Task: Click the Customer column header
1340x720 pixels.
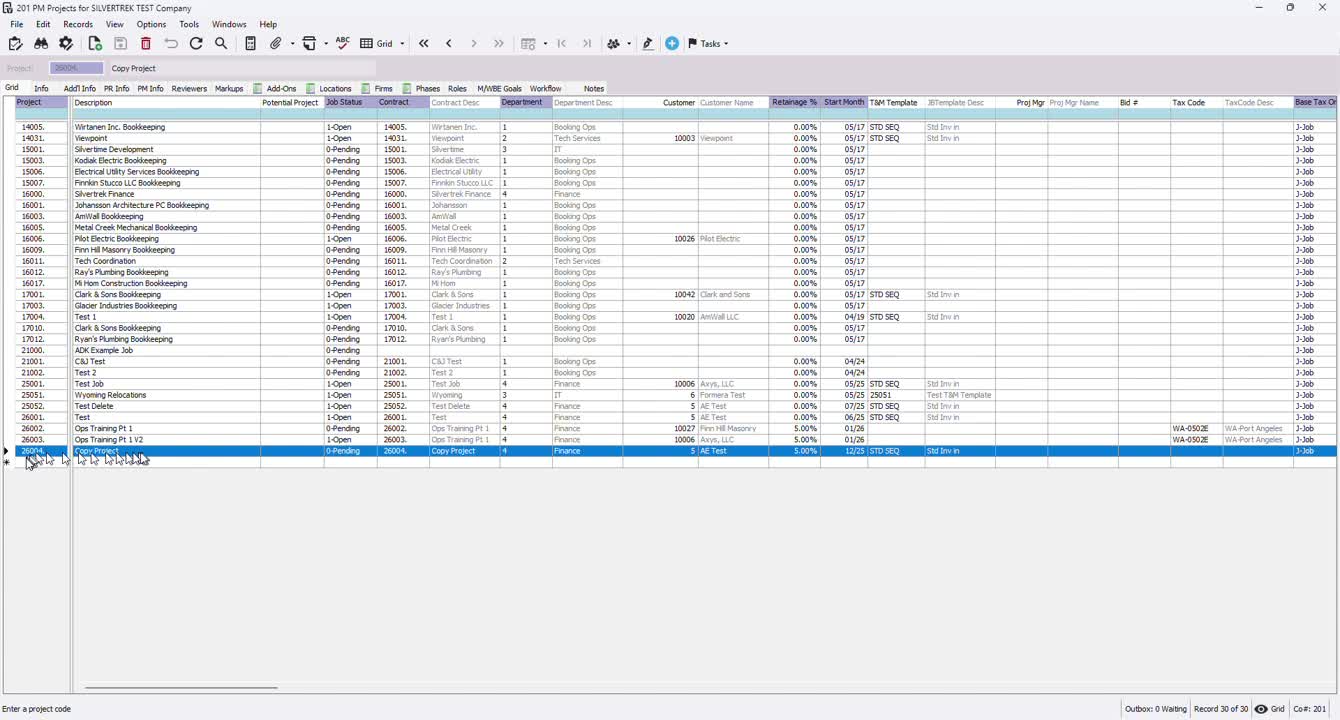Action: pyautogui.click(x=660, y=103)
